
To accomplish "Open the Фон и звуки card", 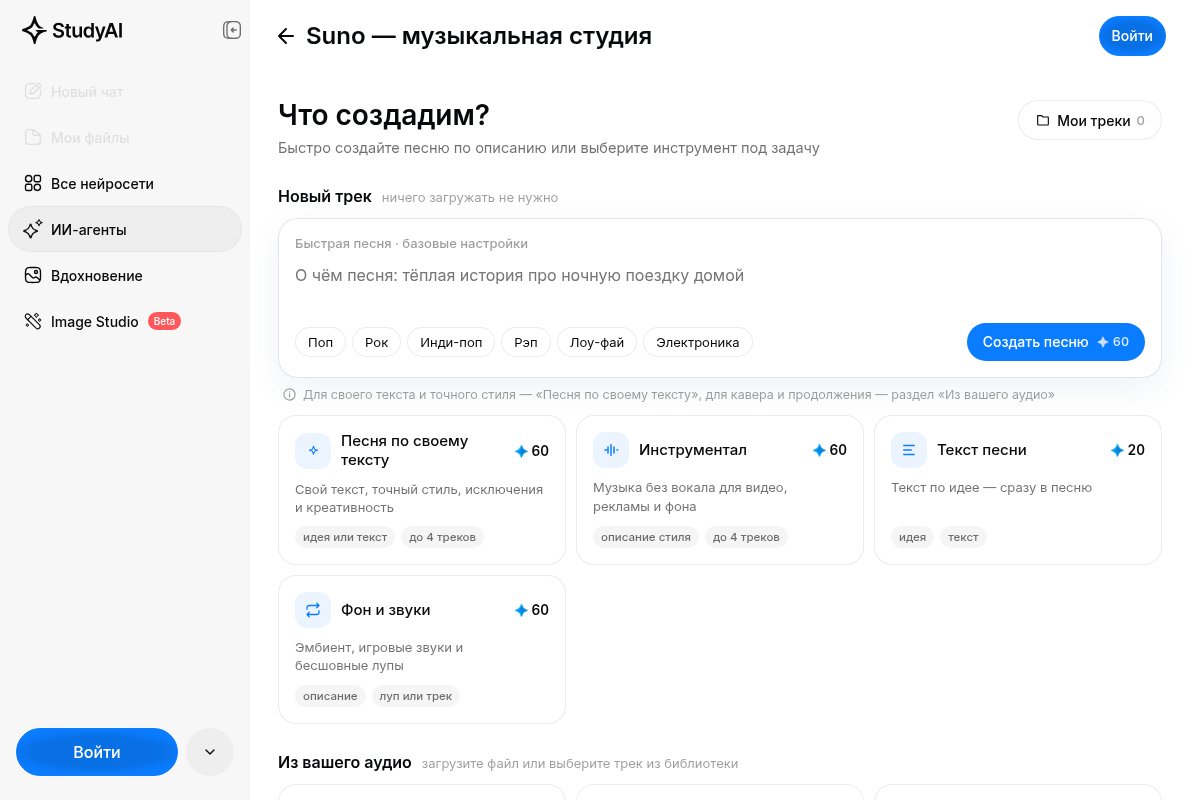I will 422,649.
